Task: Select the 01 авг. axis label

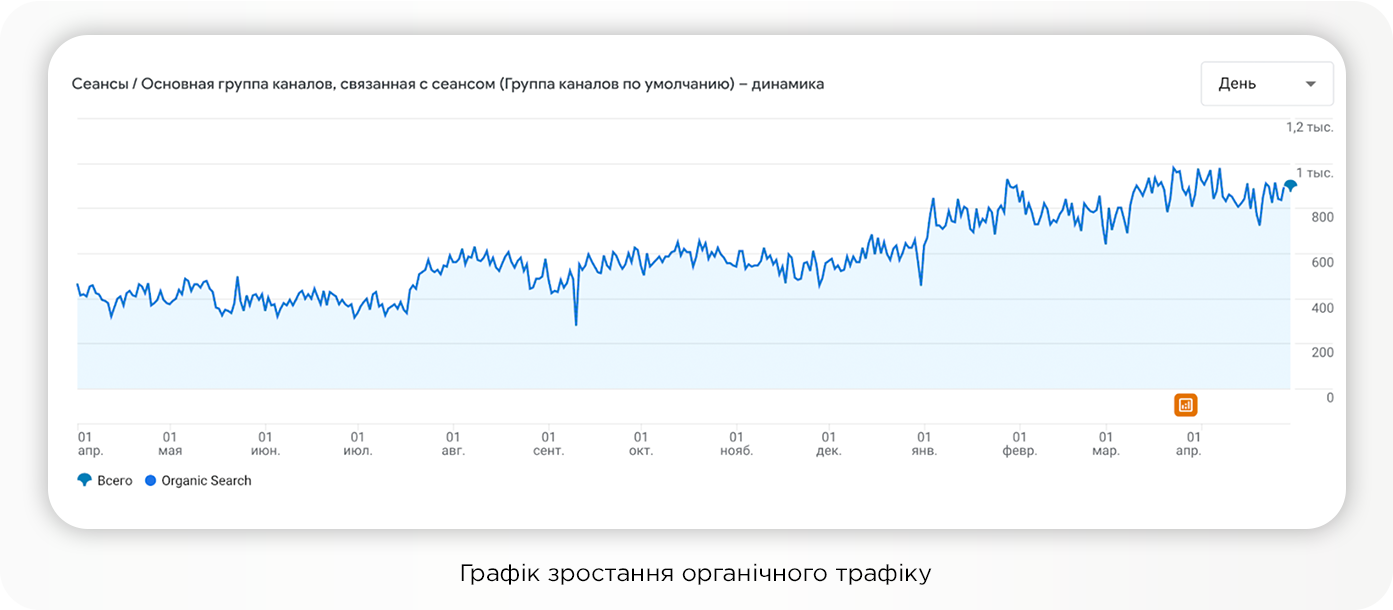Action: pos(453,443)
